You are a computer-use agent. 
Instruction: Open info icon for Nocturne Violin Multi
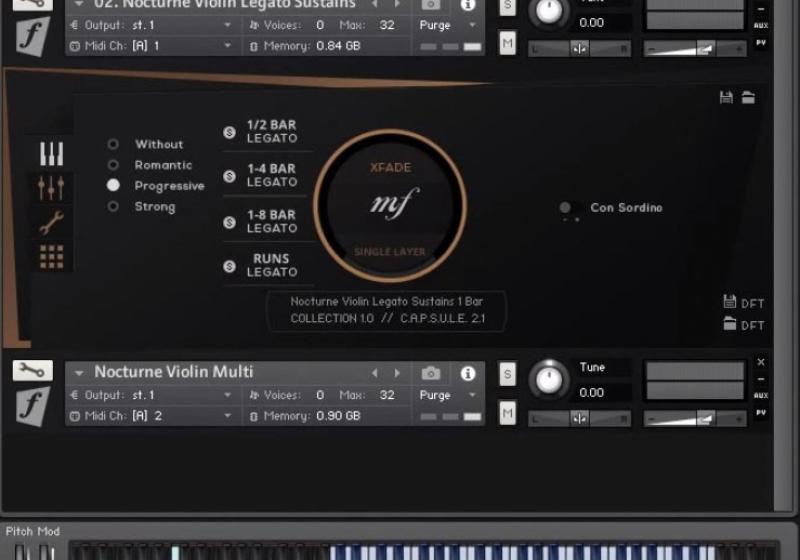tap(467, 373)
